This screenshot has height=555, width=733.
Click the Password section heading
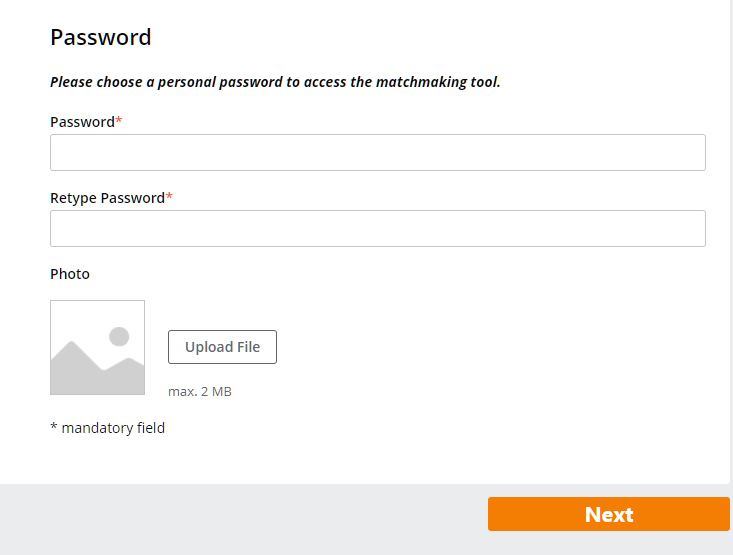pyautogui.click(x=100, y=38)
